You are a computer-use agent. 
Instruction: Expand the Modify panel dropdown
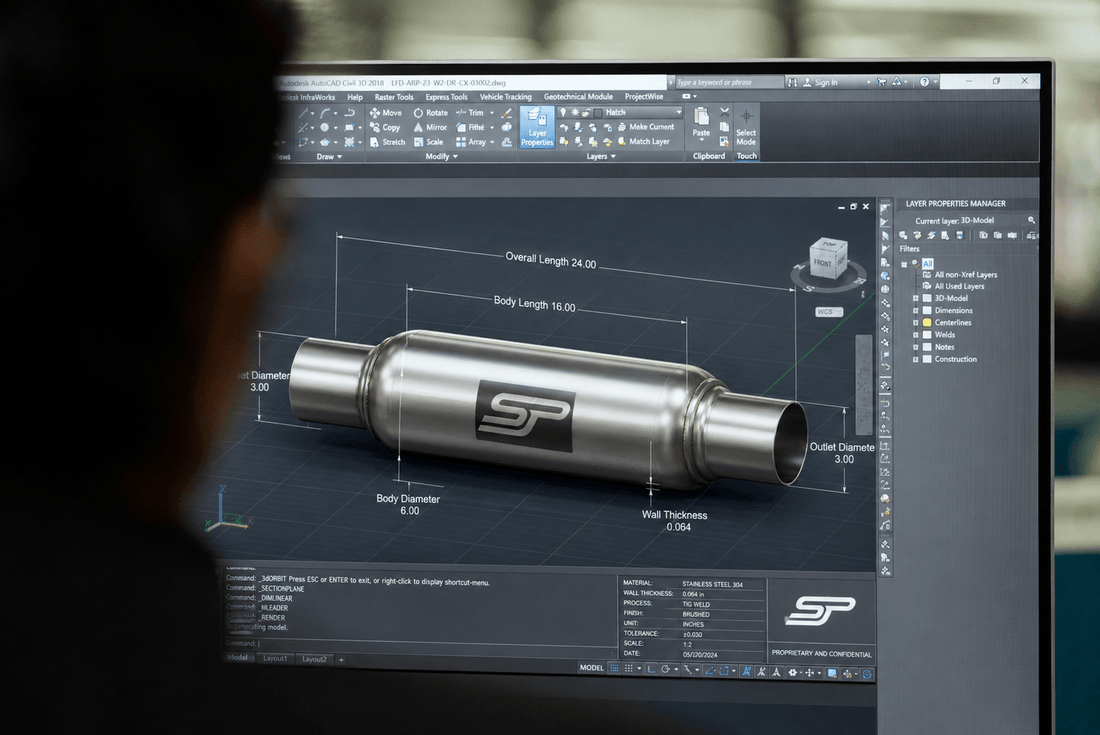coord(455,156)
